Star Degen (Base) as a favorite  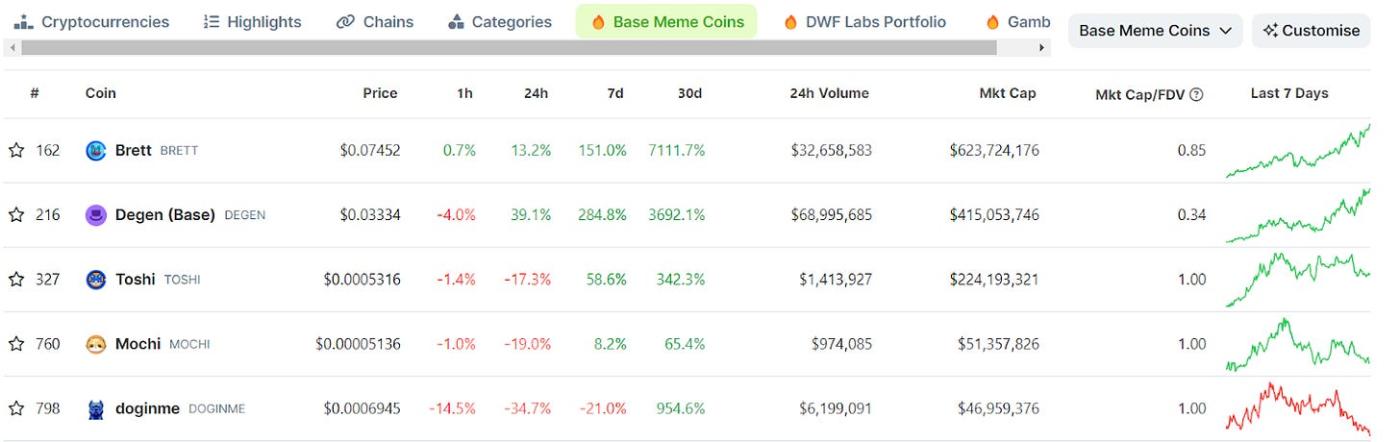[16, 215]
